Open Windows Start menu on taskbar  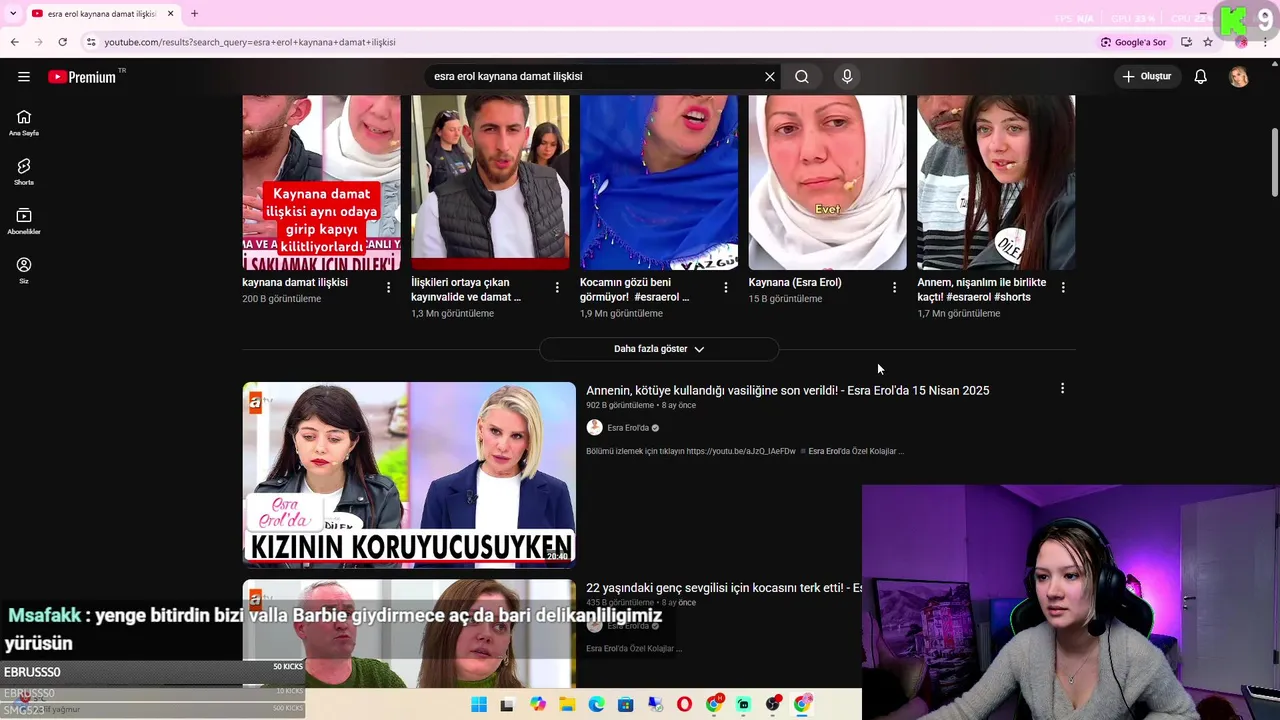pos(479,705)
